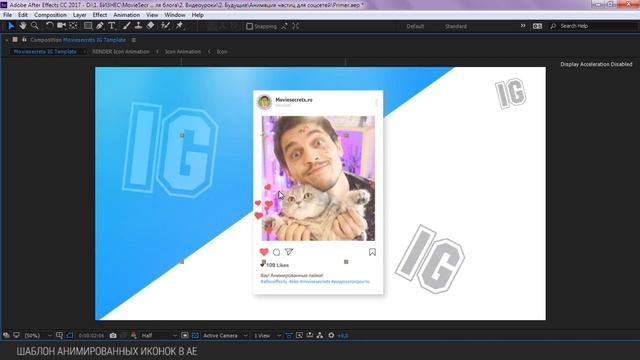Select the Zoom magnifier tool

(x=35, y=26)
